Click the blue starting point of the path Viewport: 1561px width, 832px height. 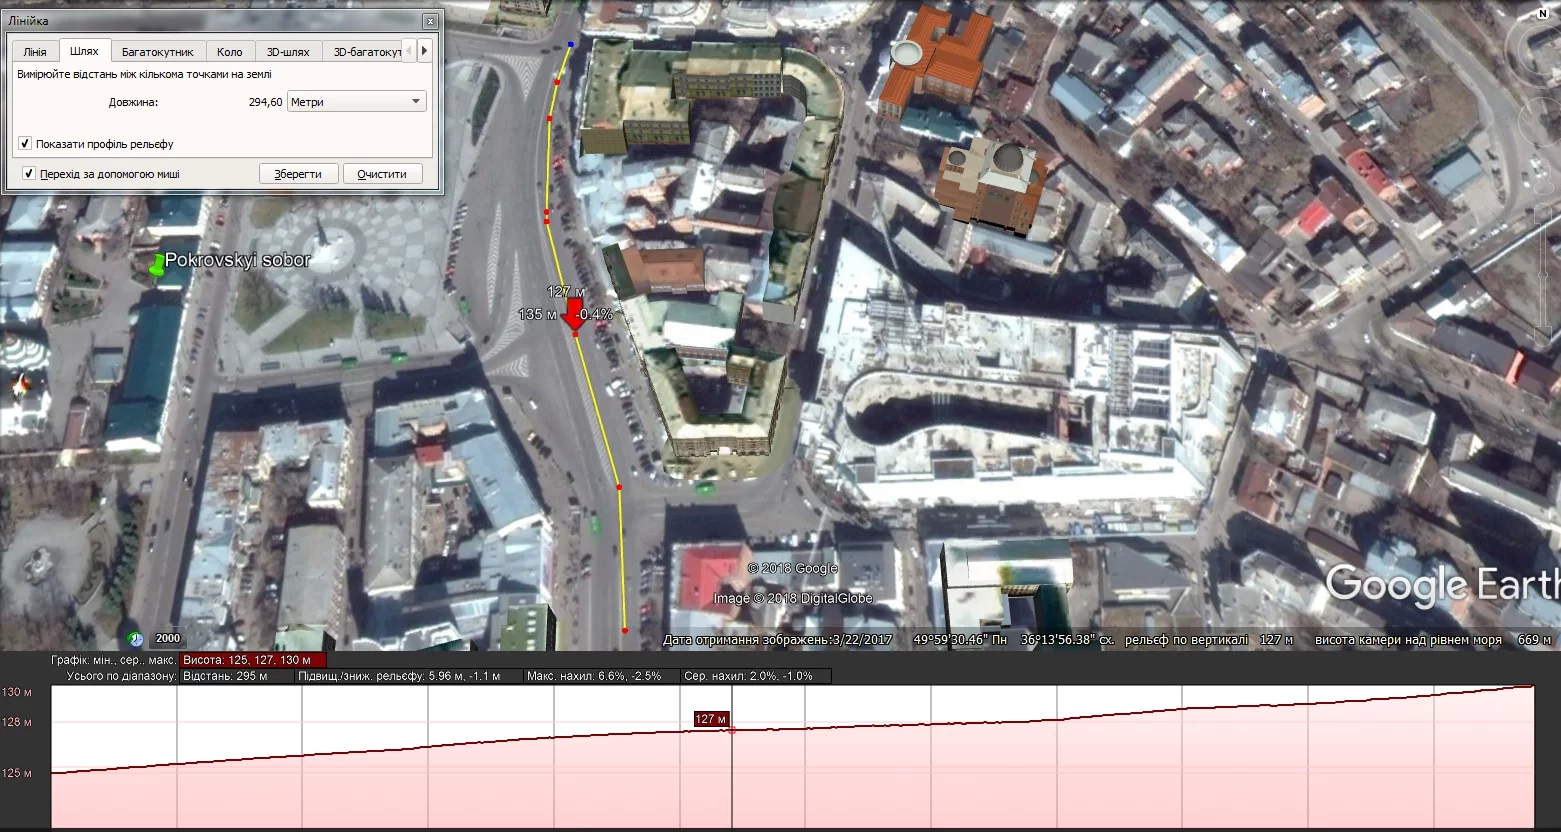tap(570, 44)
